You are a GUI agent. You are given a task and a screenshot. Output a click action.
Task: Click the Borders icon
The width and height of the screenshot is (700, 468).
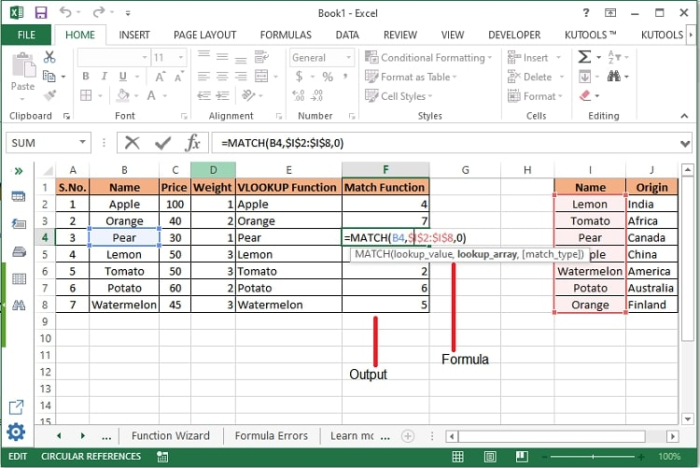click(x=86, y=95)
